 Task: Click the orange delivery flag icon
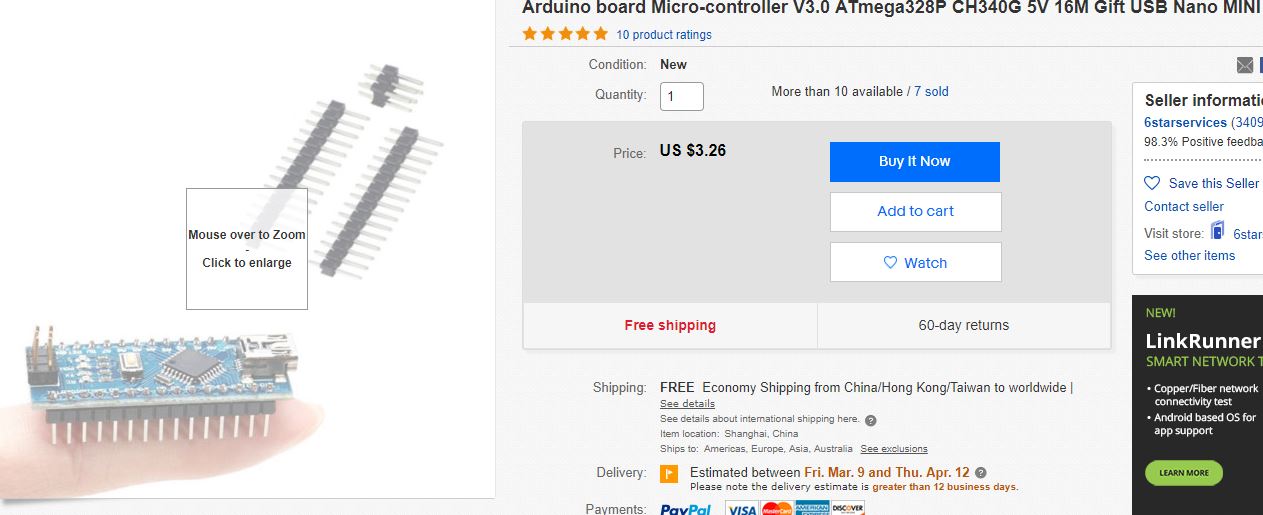[670, 474]
